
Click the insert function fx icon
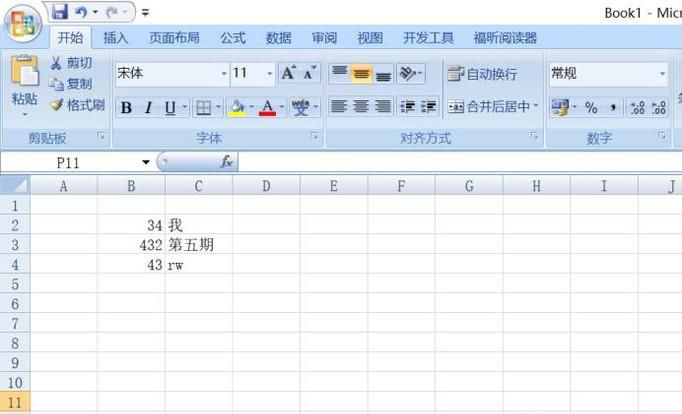[x=227, y=162]
